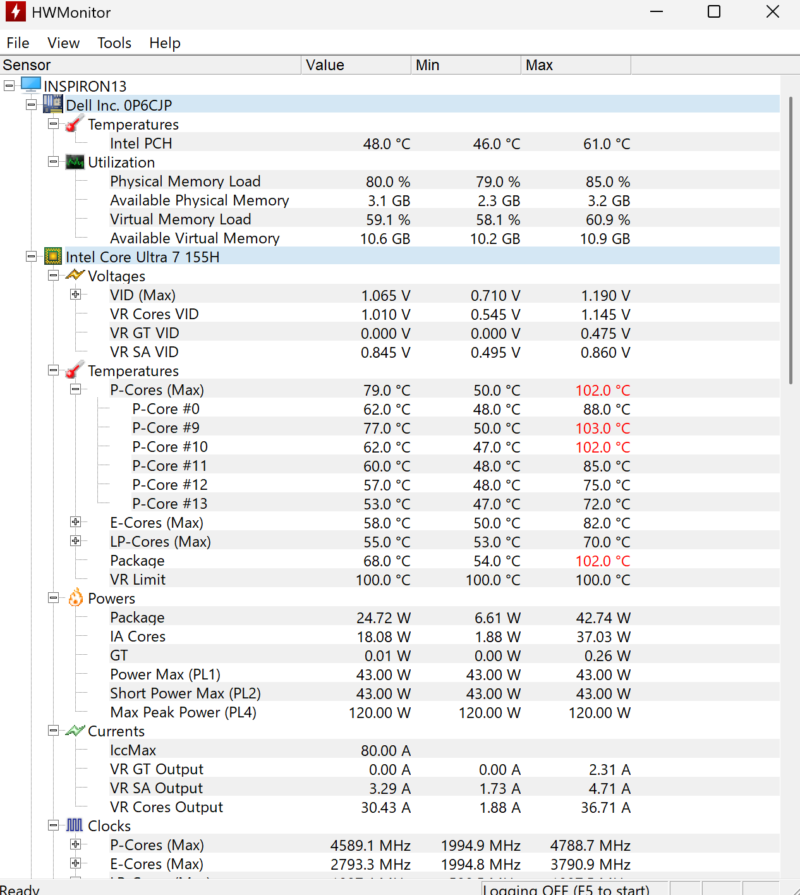
Task: Open the Tools menu
Action: (x=114, y=43)
